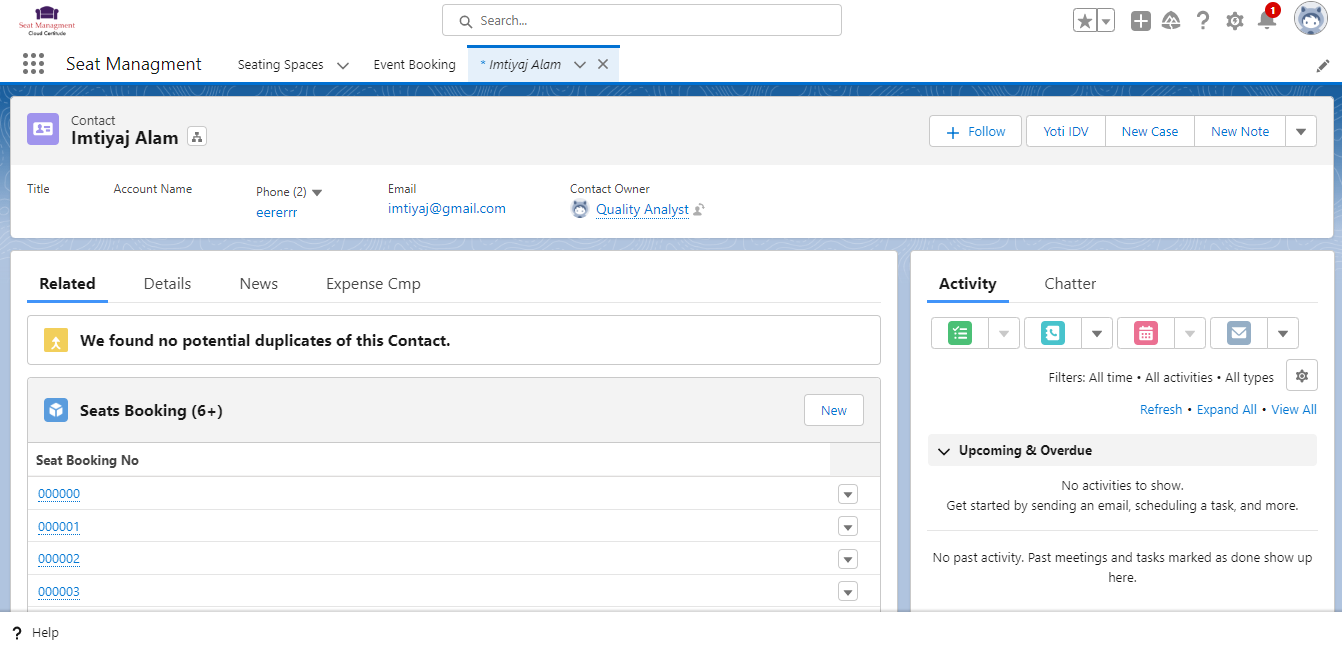The image size is (1342, 649).
Task: Open row actions dropdown for booking 000001
Action: point(848,527)
